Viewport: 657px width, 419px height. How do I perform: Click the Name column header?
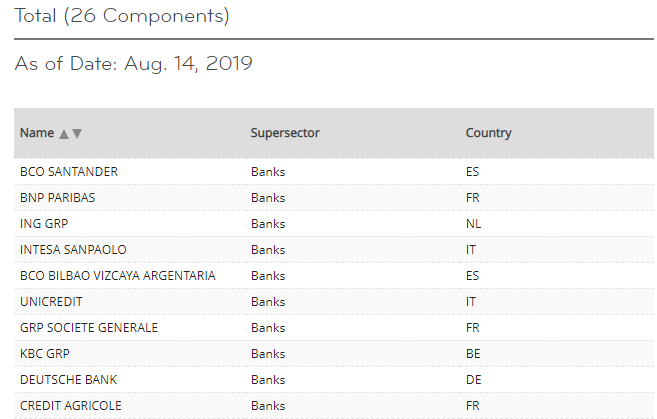(37, 133)
